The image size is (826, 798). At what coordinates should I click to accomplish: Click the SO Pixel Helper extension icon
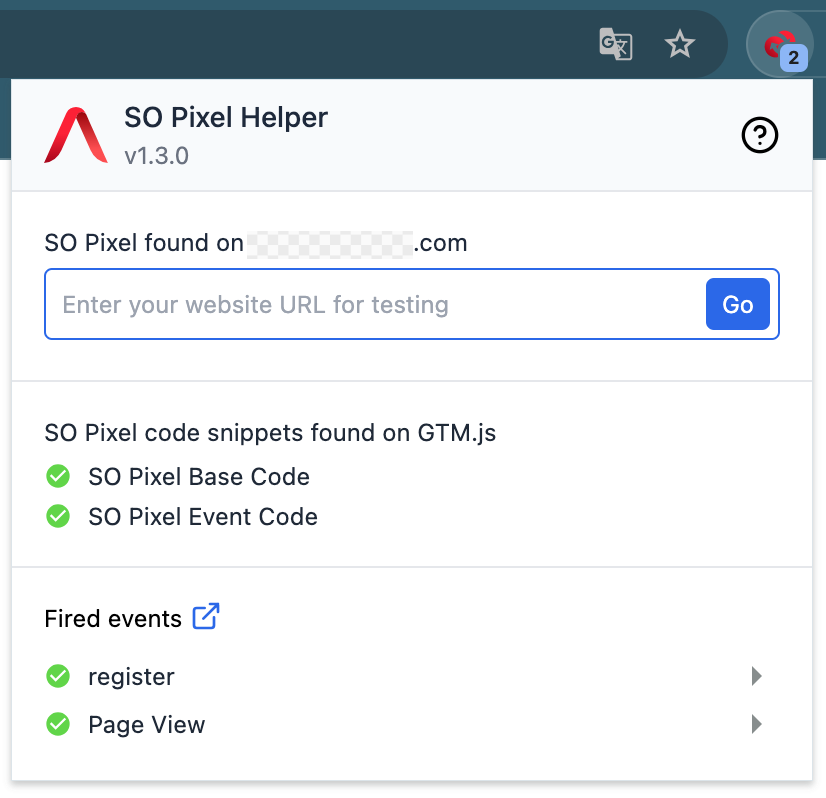coord(780,46)
